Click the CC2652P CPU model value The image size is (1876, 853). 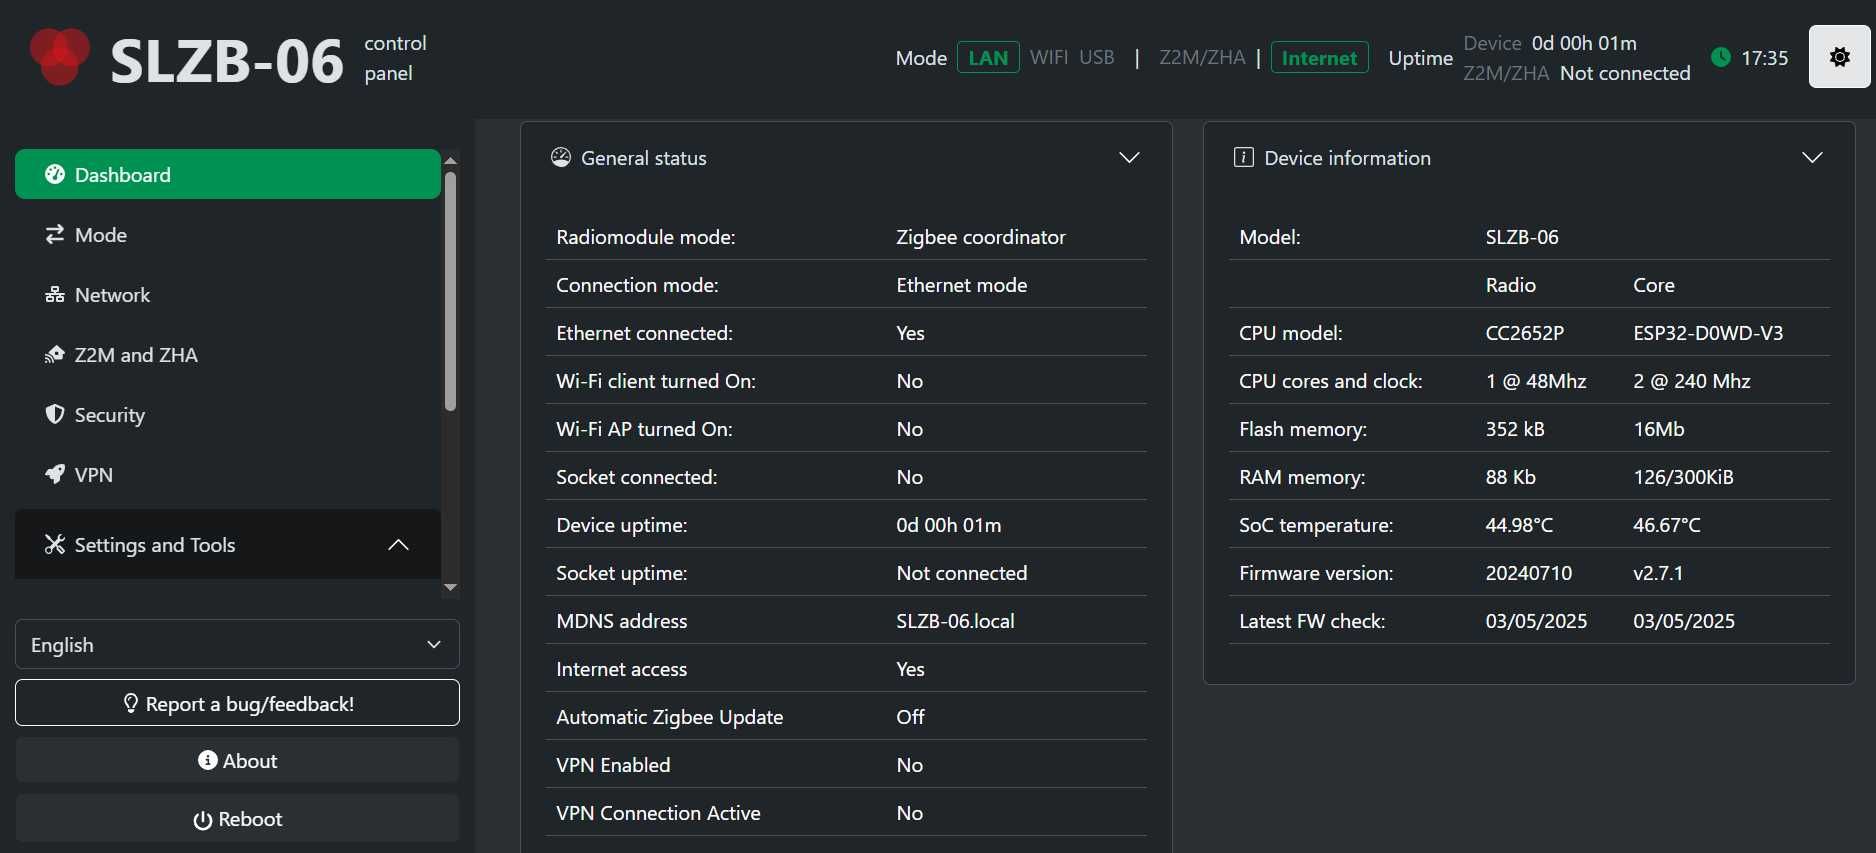pyautogui.click(x=1524, y=333)
